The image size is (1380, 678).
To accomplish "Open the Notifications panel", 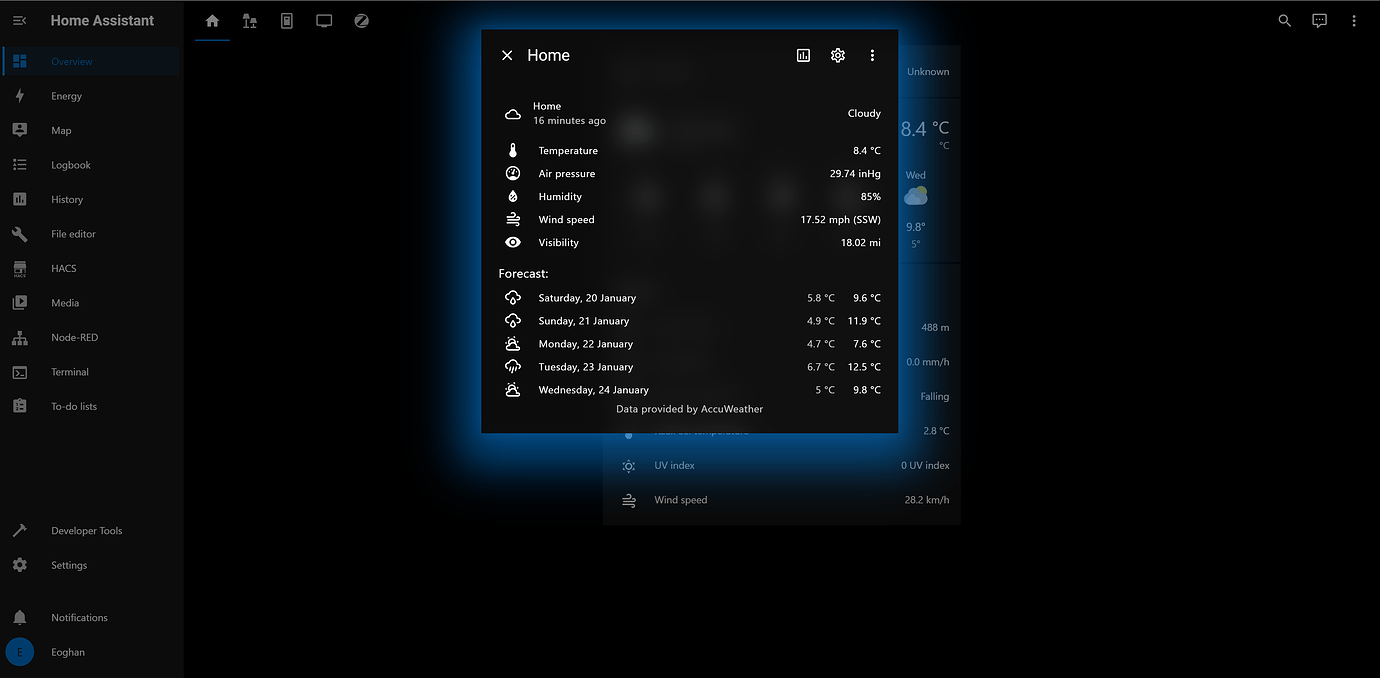I will (x=20, y=616).
